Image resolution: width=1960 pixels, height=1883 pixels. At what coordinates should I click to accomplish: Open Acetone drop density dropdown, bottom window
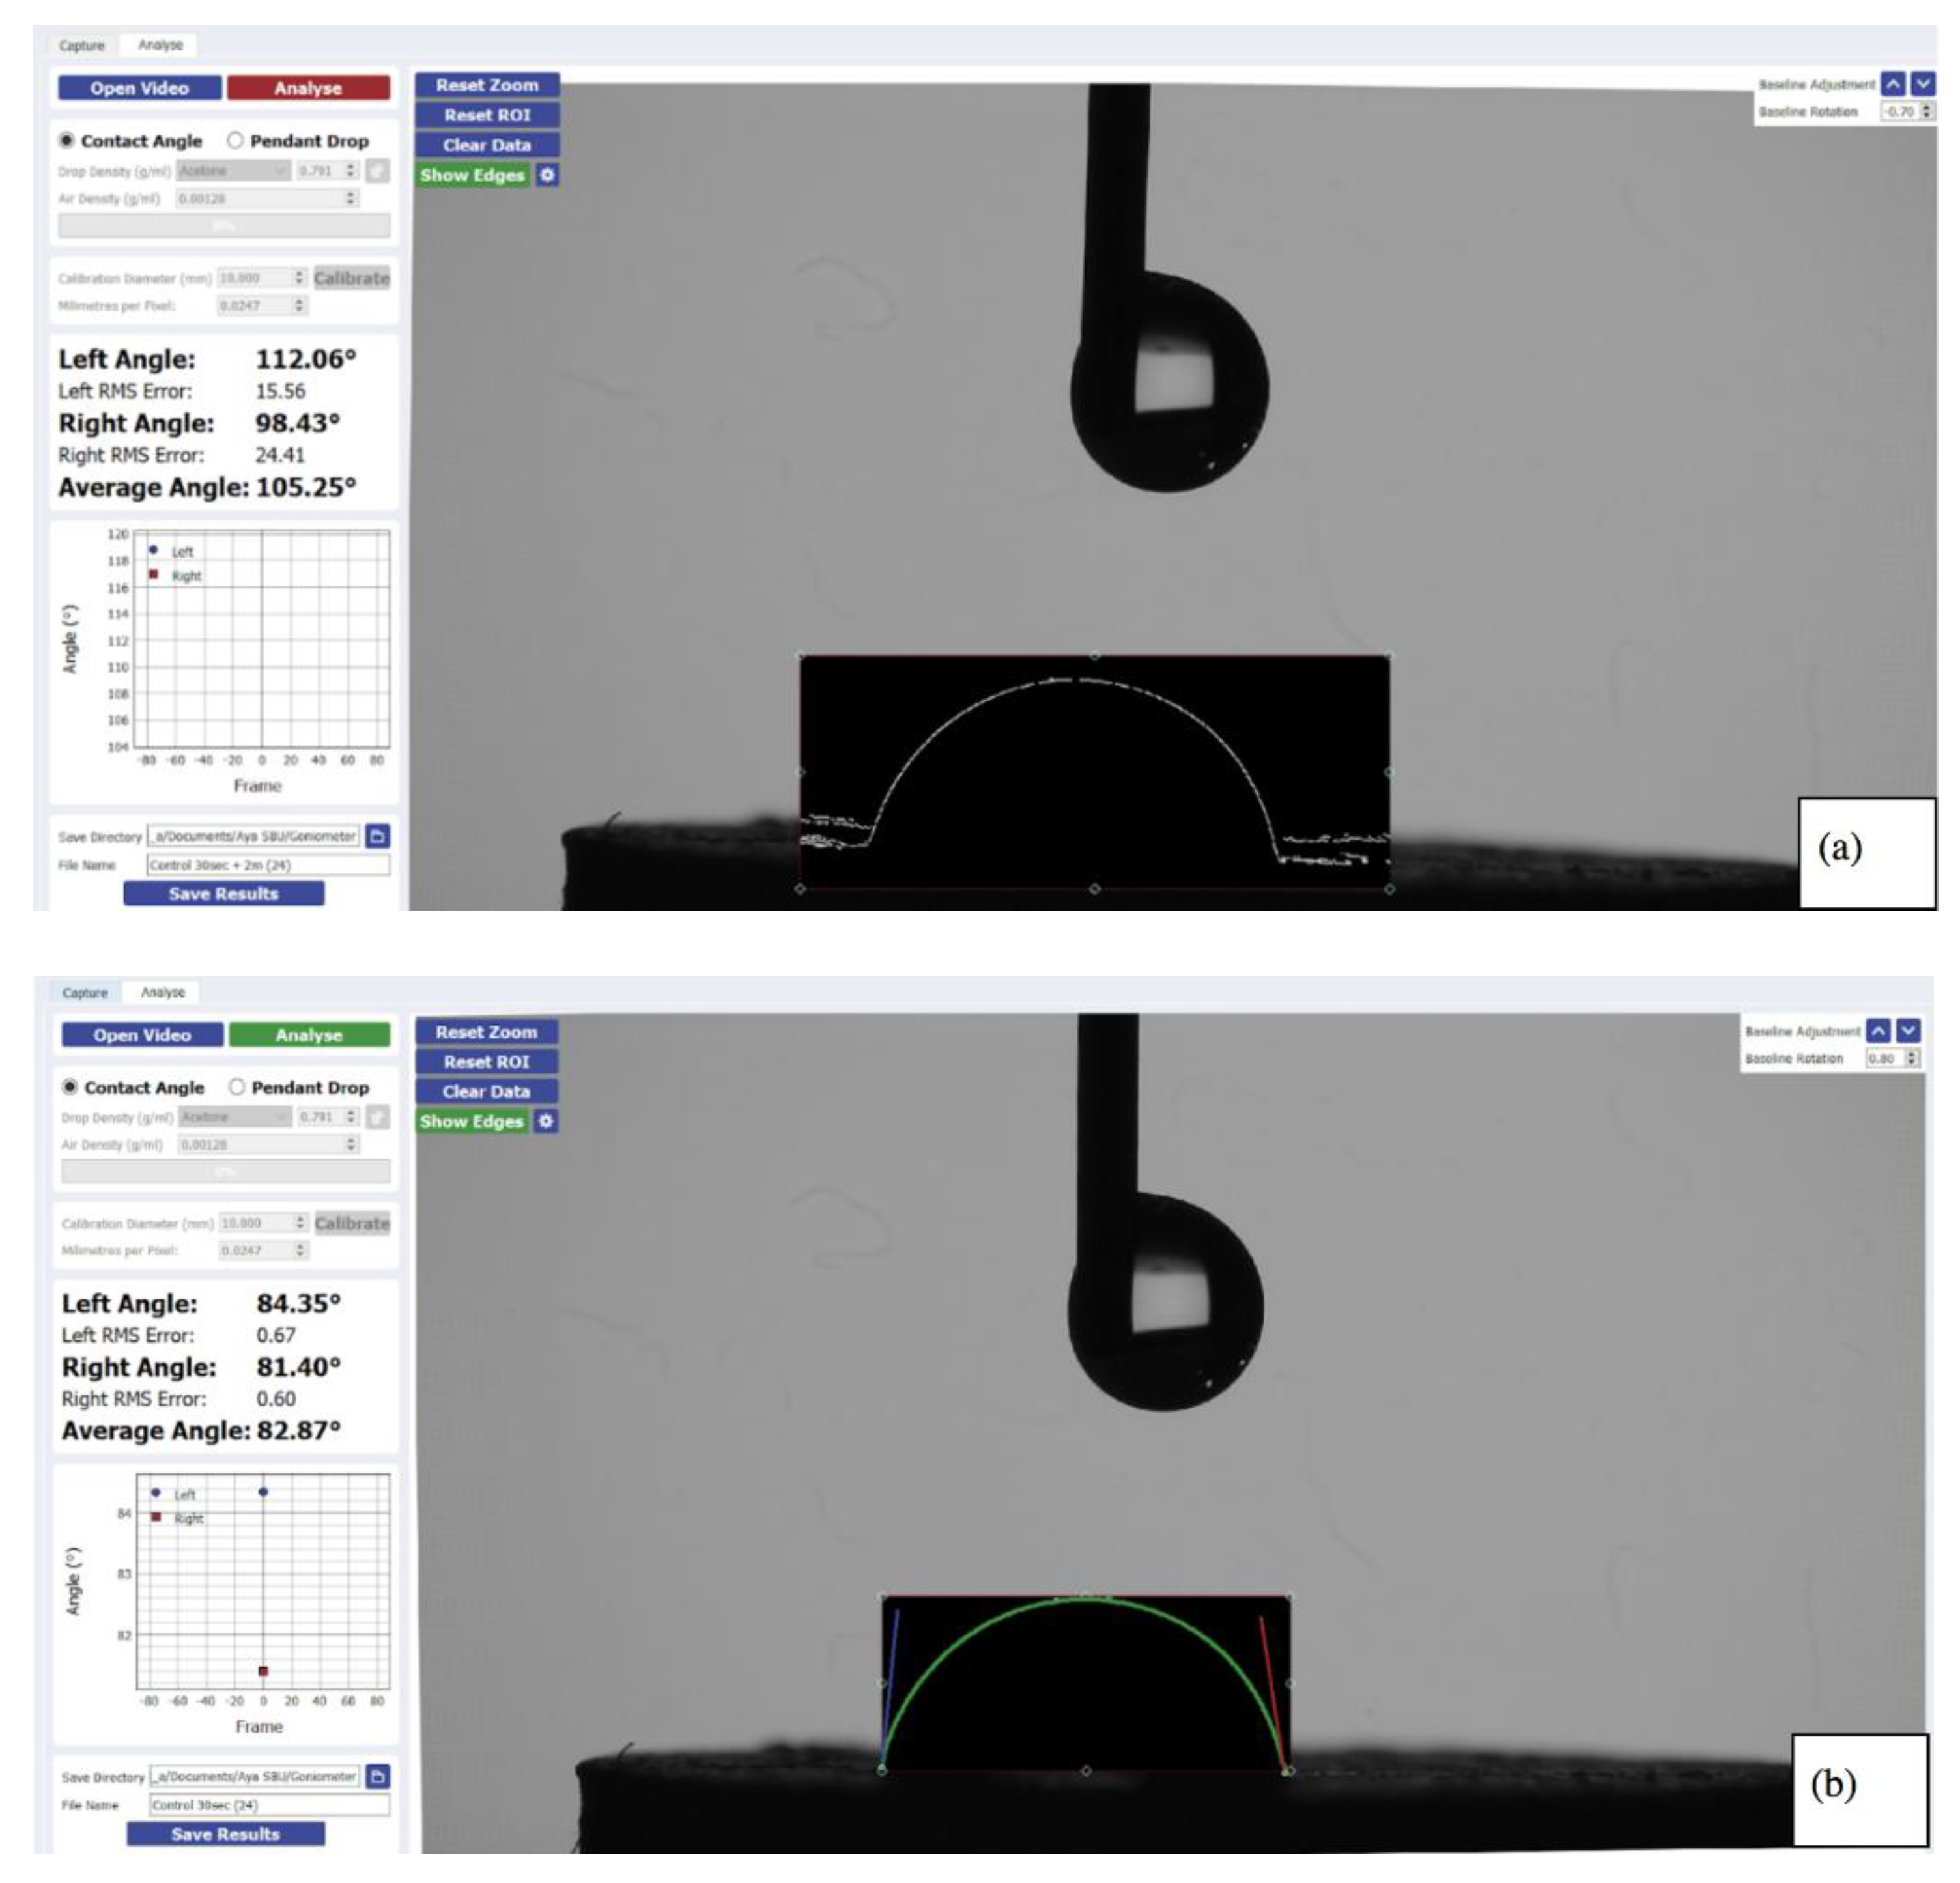click(236, 1116)
